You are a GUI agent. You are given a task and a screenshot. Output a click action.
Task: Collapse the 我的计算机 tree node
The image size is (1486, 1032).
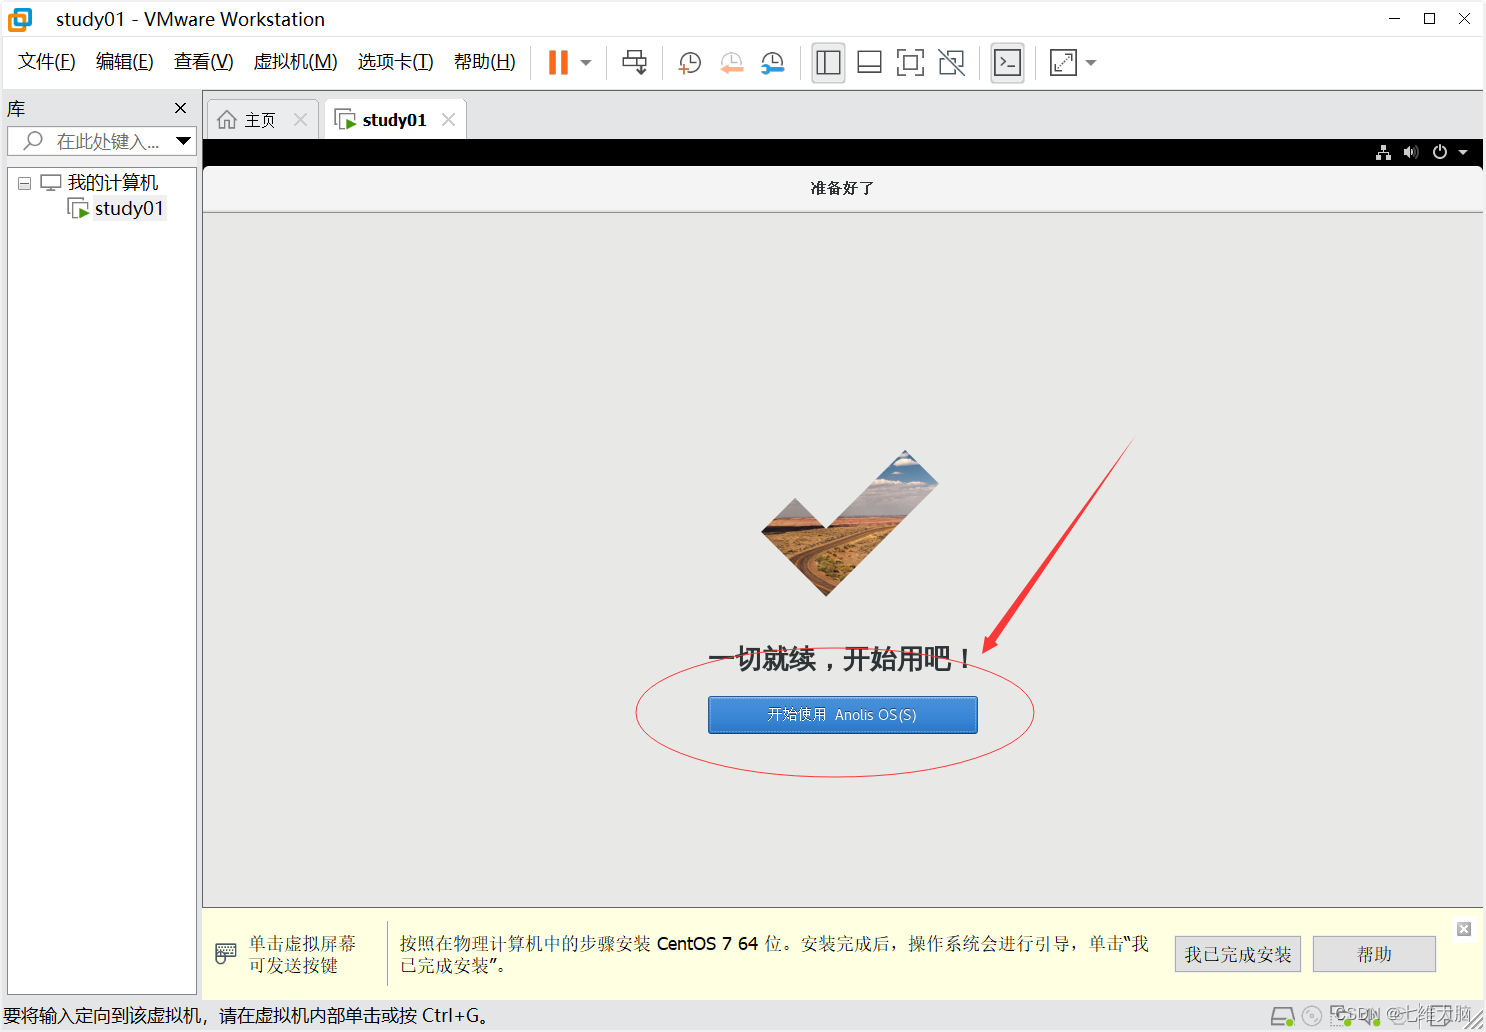coord(24,183)
